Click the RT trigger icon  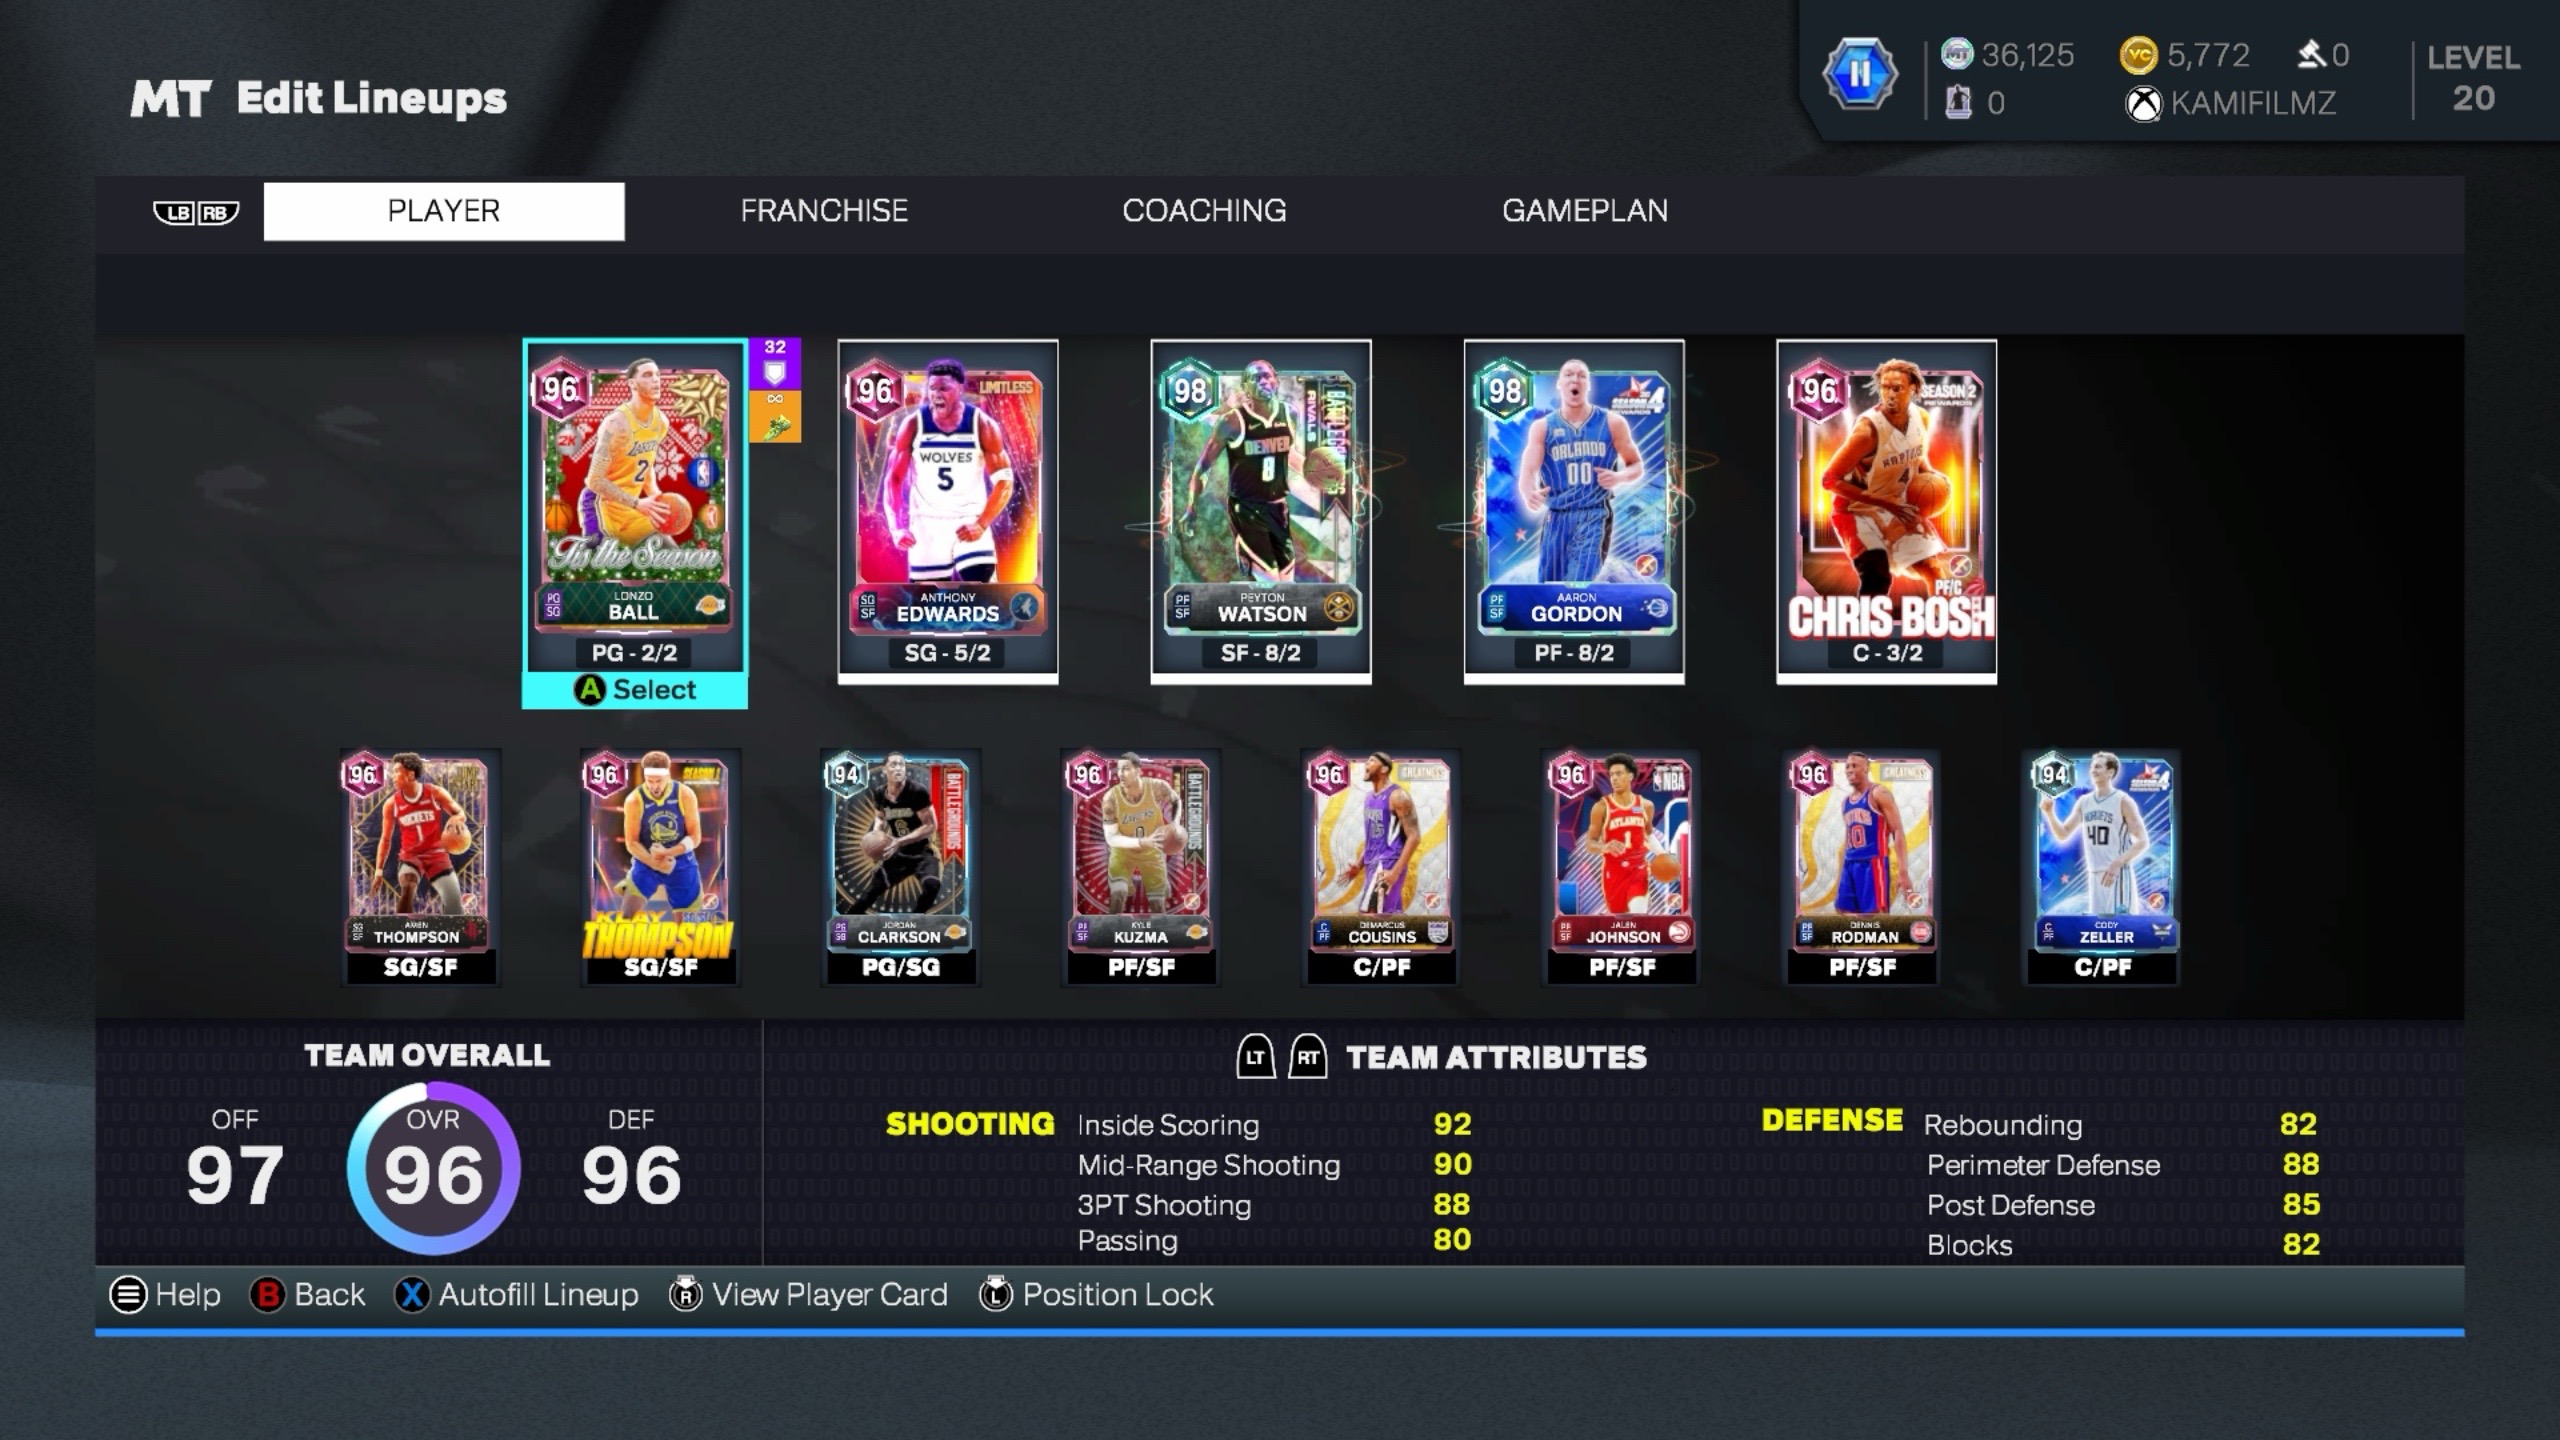(1308, 1057)
